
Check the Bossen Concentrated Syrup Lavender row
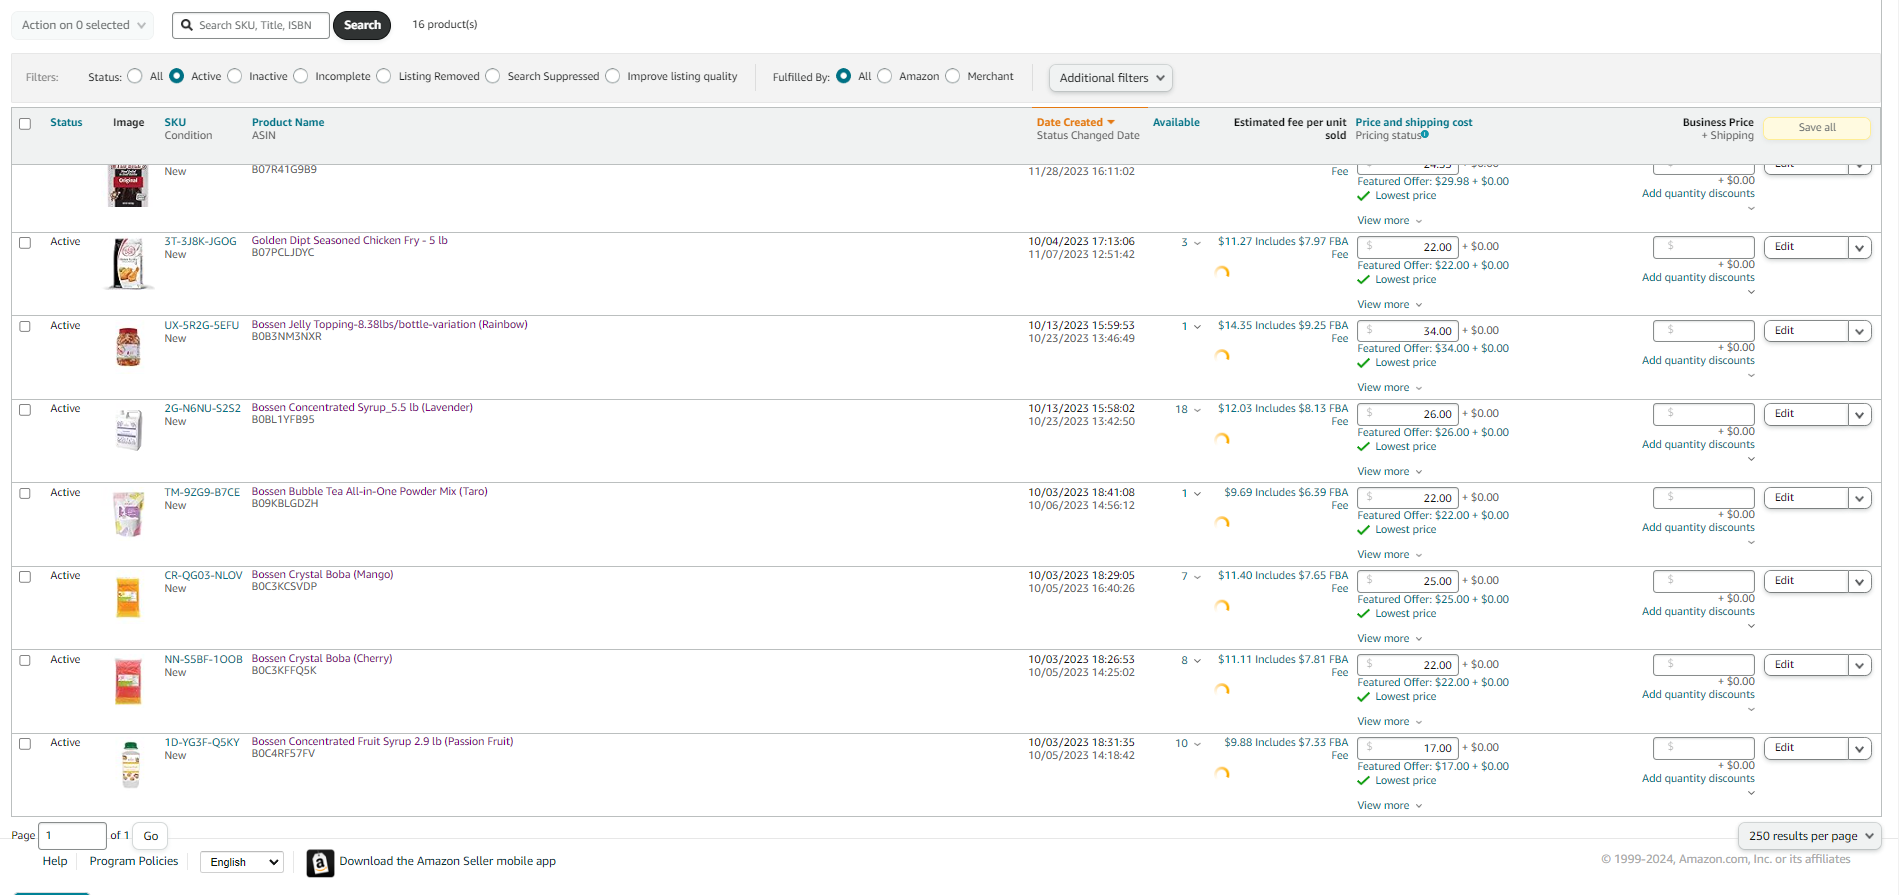click(25, 410)
